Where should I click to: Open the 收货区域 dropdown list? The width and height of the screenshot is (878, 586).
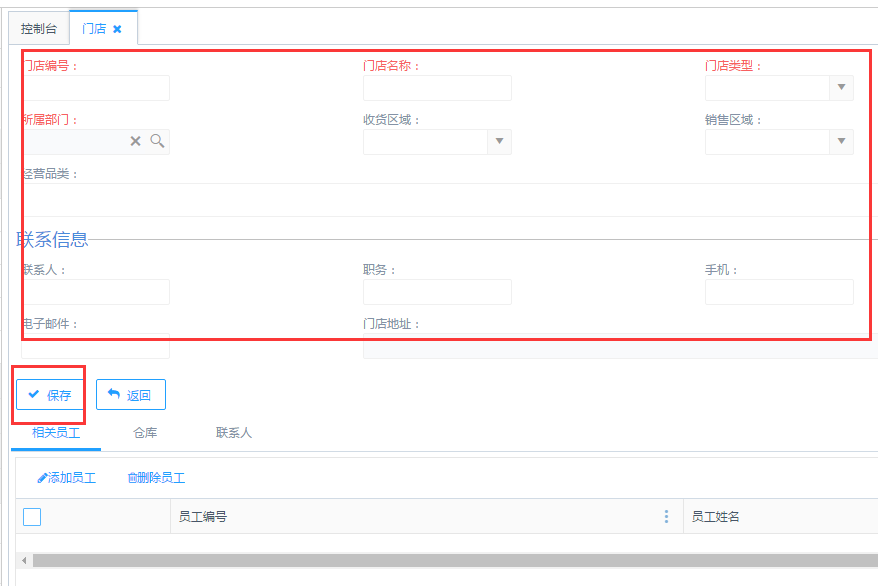pos(499,142)
